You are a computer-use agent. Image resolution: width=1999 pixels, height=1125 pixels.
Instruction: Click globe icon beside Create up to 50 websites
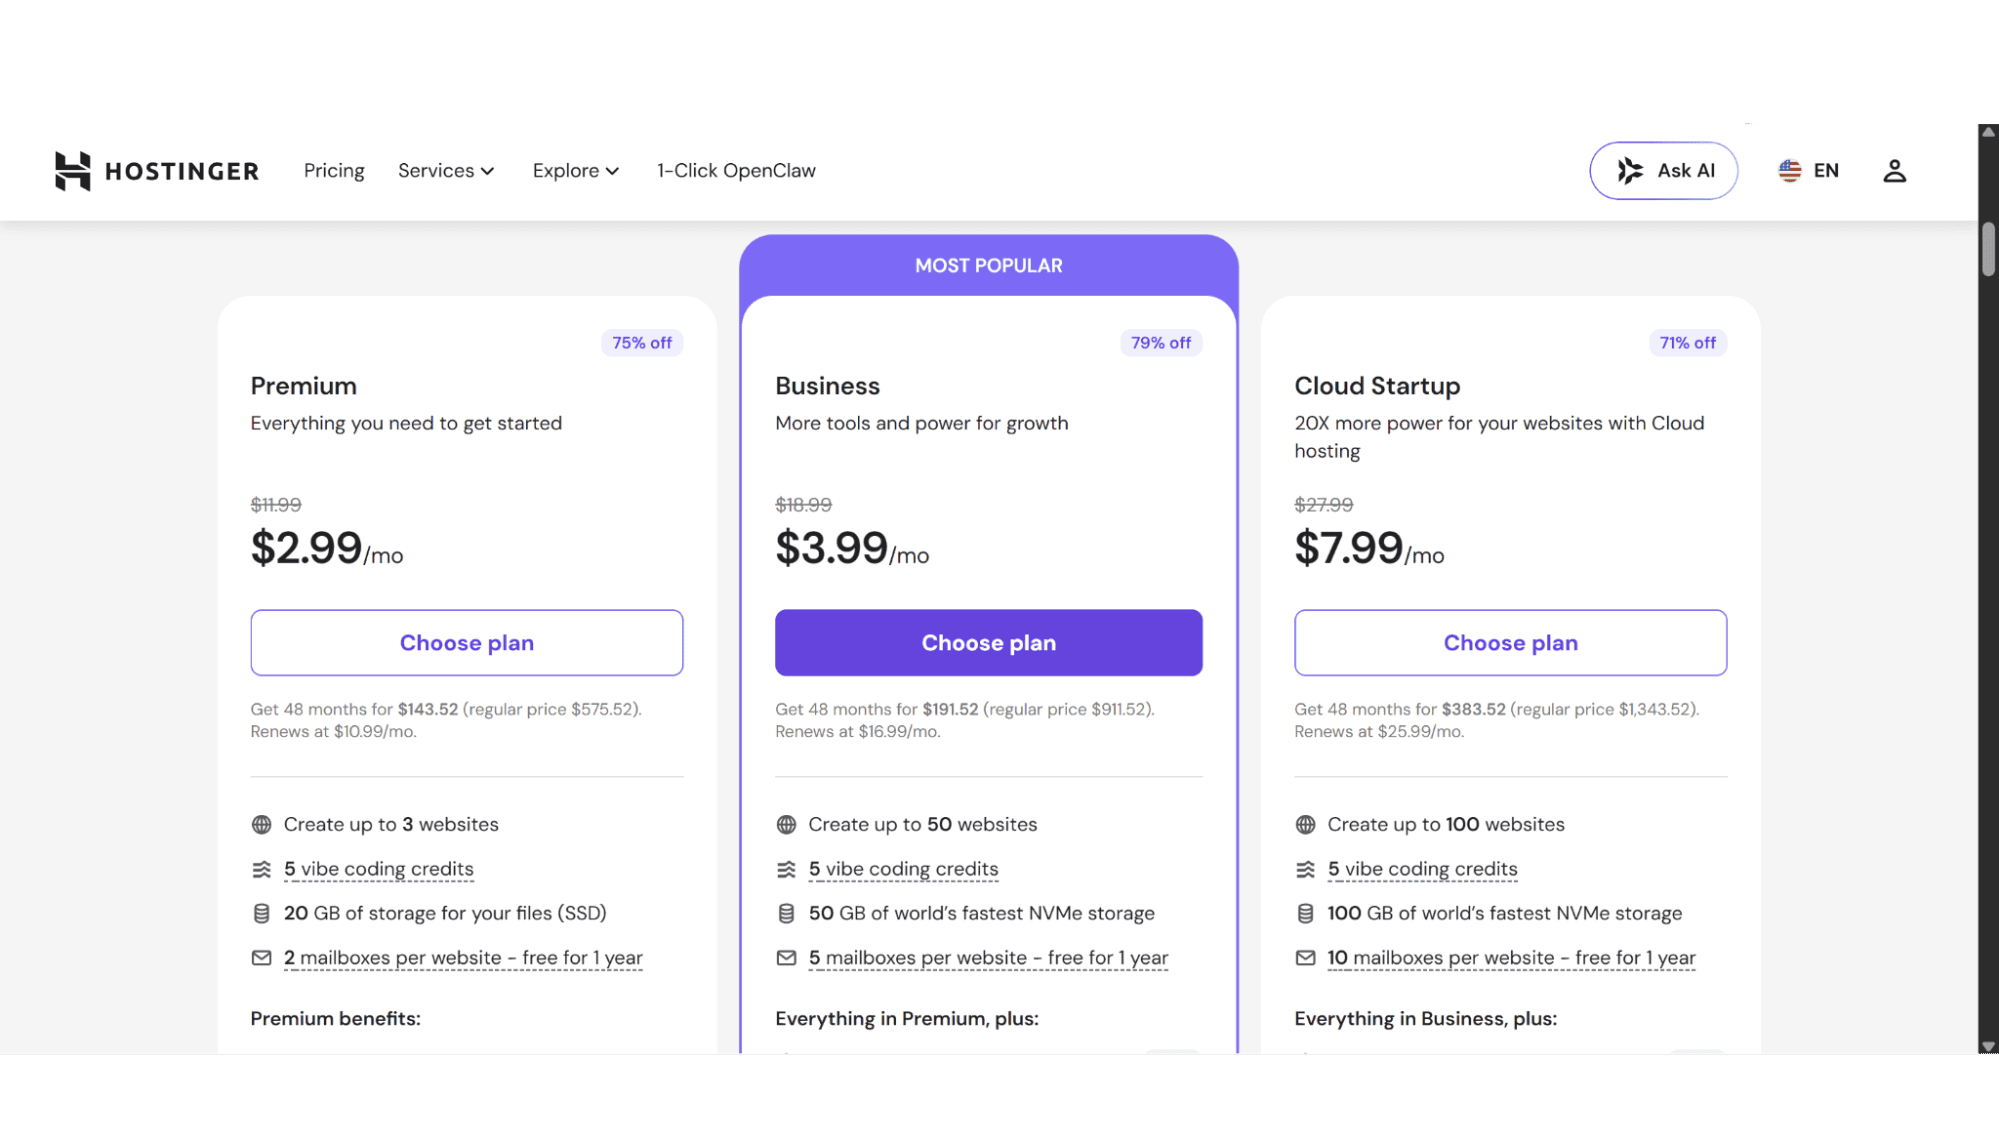coord(786,825)
